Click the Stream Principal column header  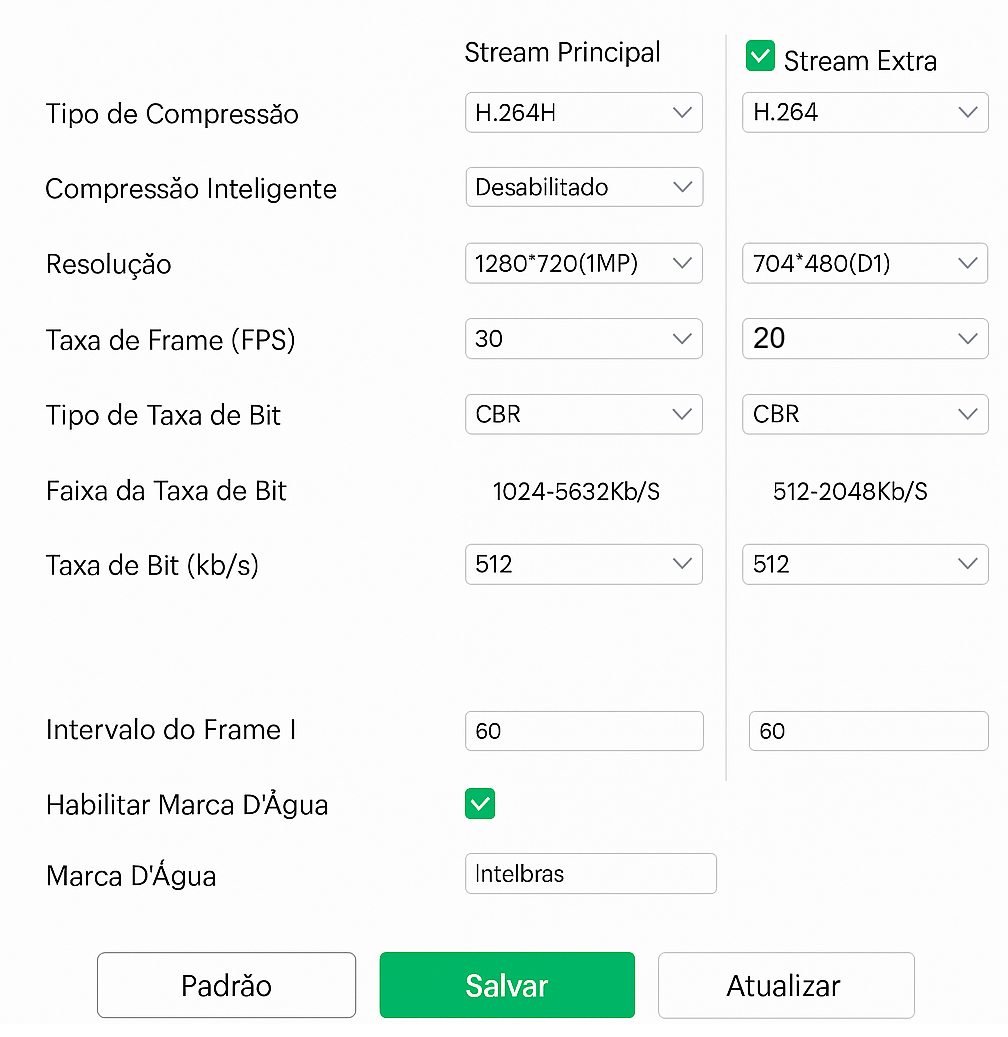[562, 52]
